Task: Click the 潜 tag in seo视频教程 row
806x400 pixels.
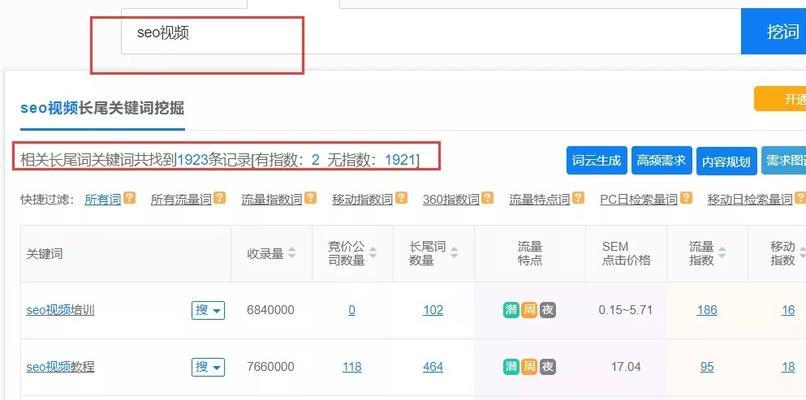Action: [511, 367]
